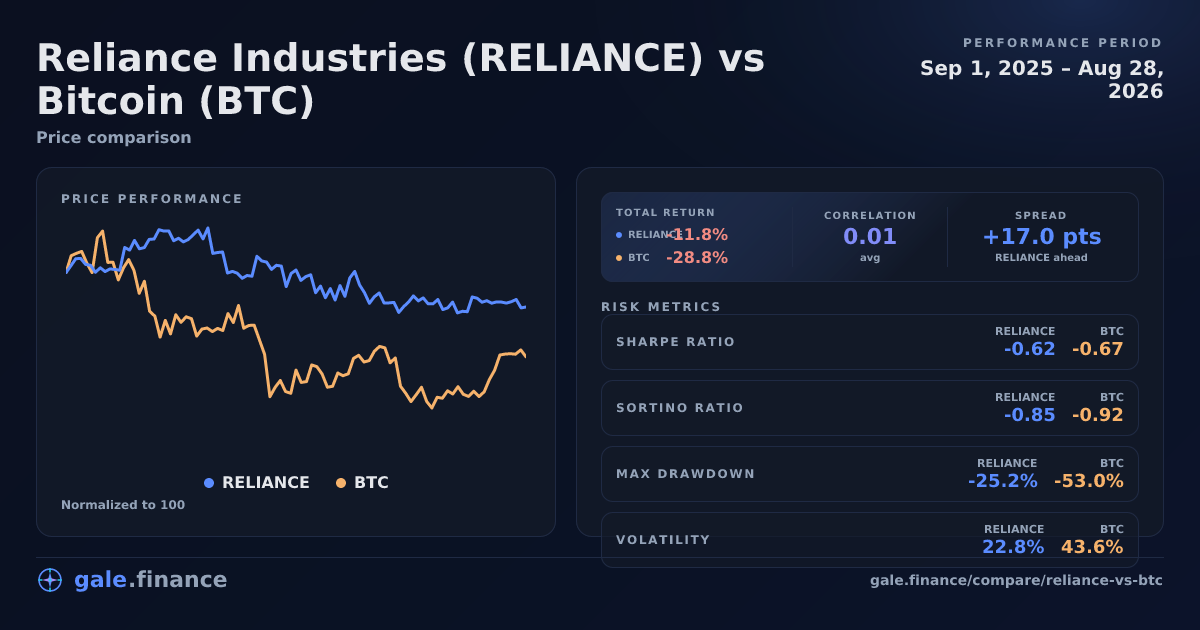Viewport: 1200px width, 630px height.
Task: Open the gale.finance/compare/reliance-vs-btc link
Action: tap(1016, 580)
